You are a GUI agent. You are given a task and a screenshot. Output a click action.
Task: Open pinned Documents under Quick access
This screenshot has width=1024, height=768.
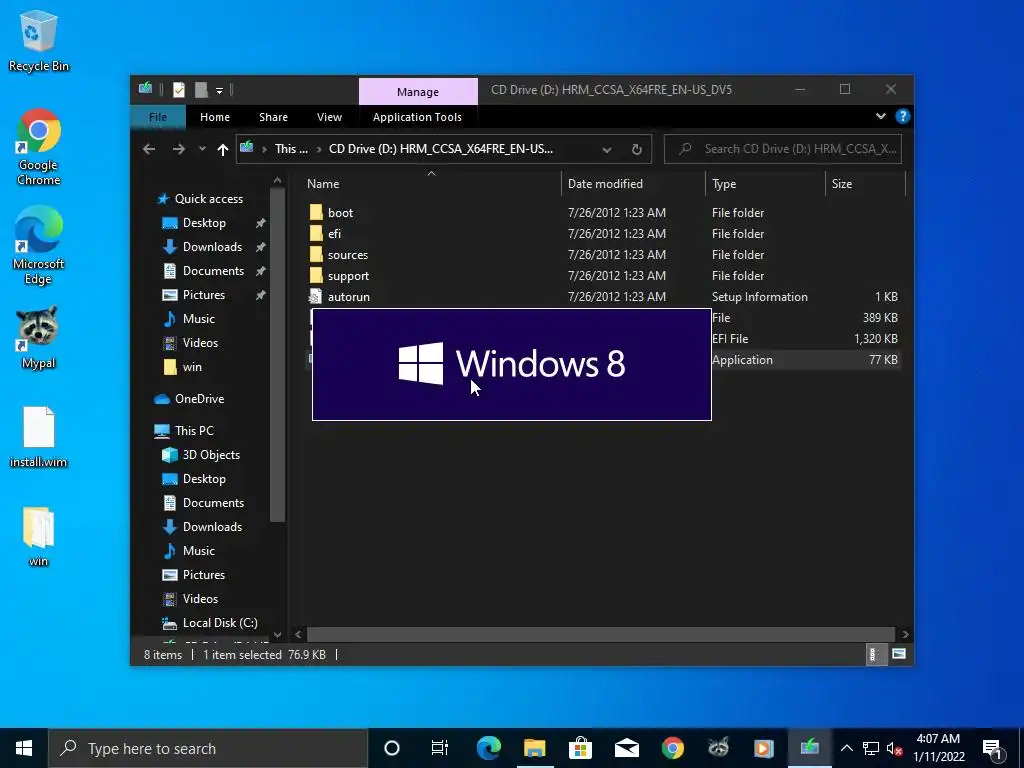213,271
